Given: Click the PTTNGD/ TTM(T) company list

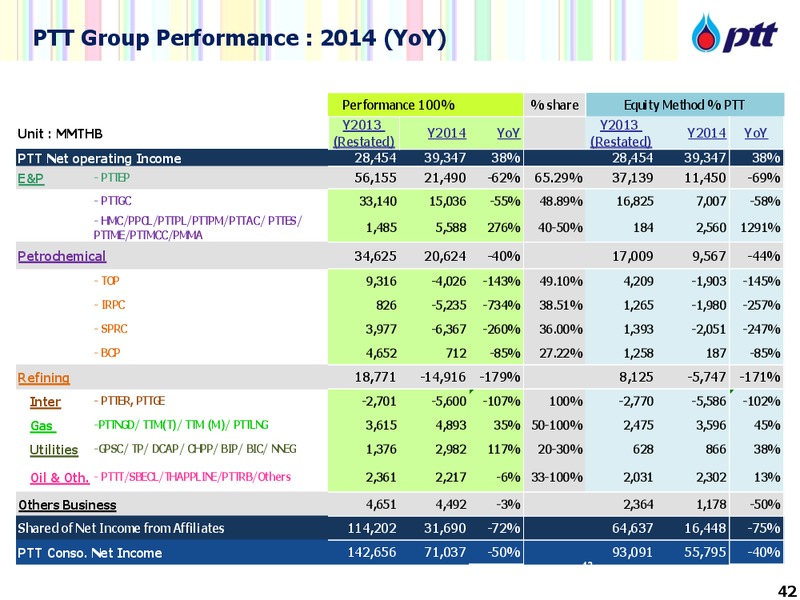Looking at the screenshot, I should tap(181, 424).
